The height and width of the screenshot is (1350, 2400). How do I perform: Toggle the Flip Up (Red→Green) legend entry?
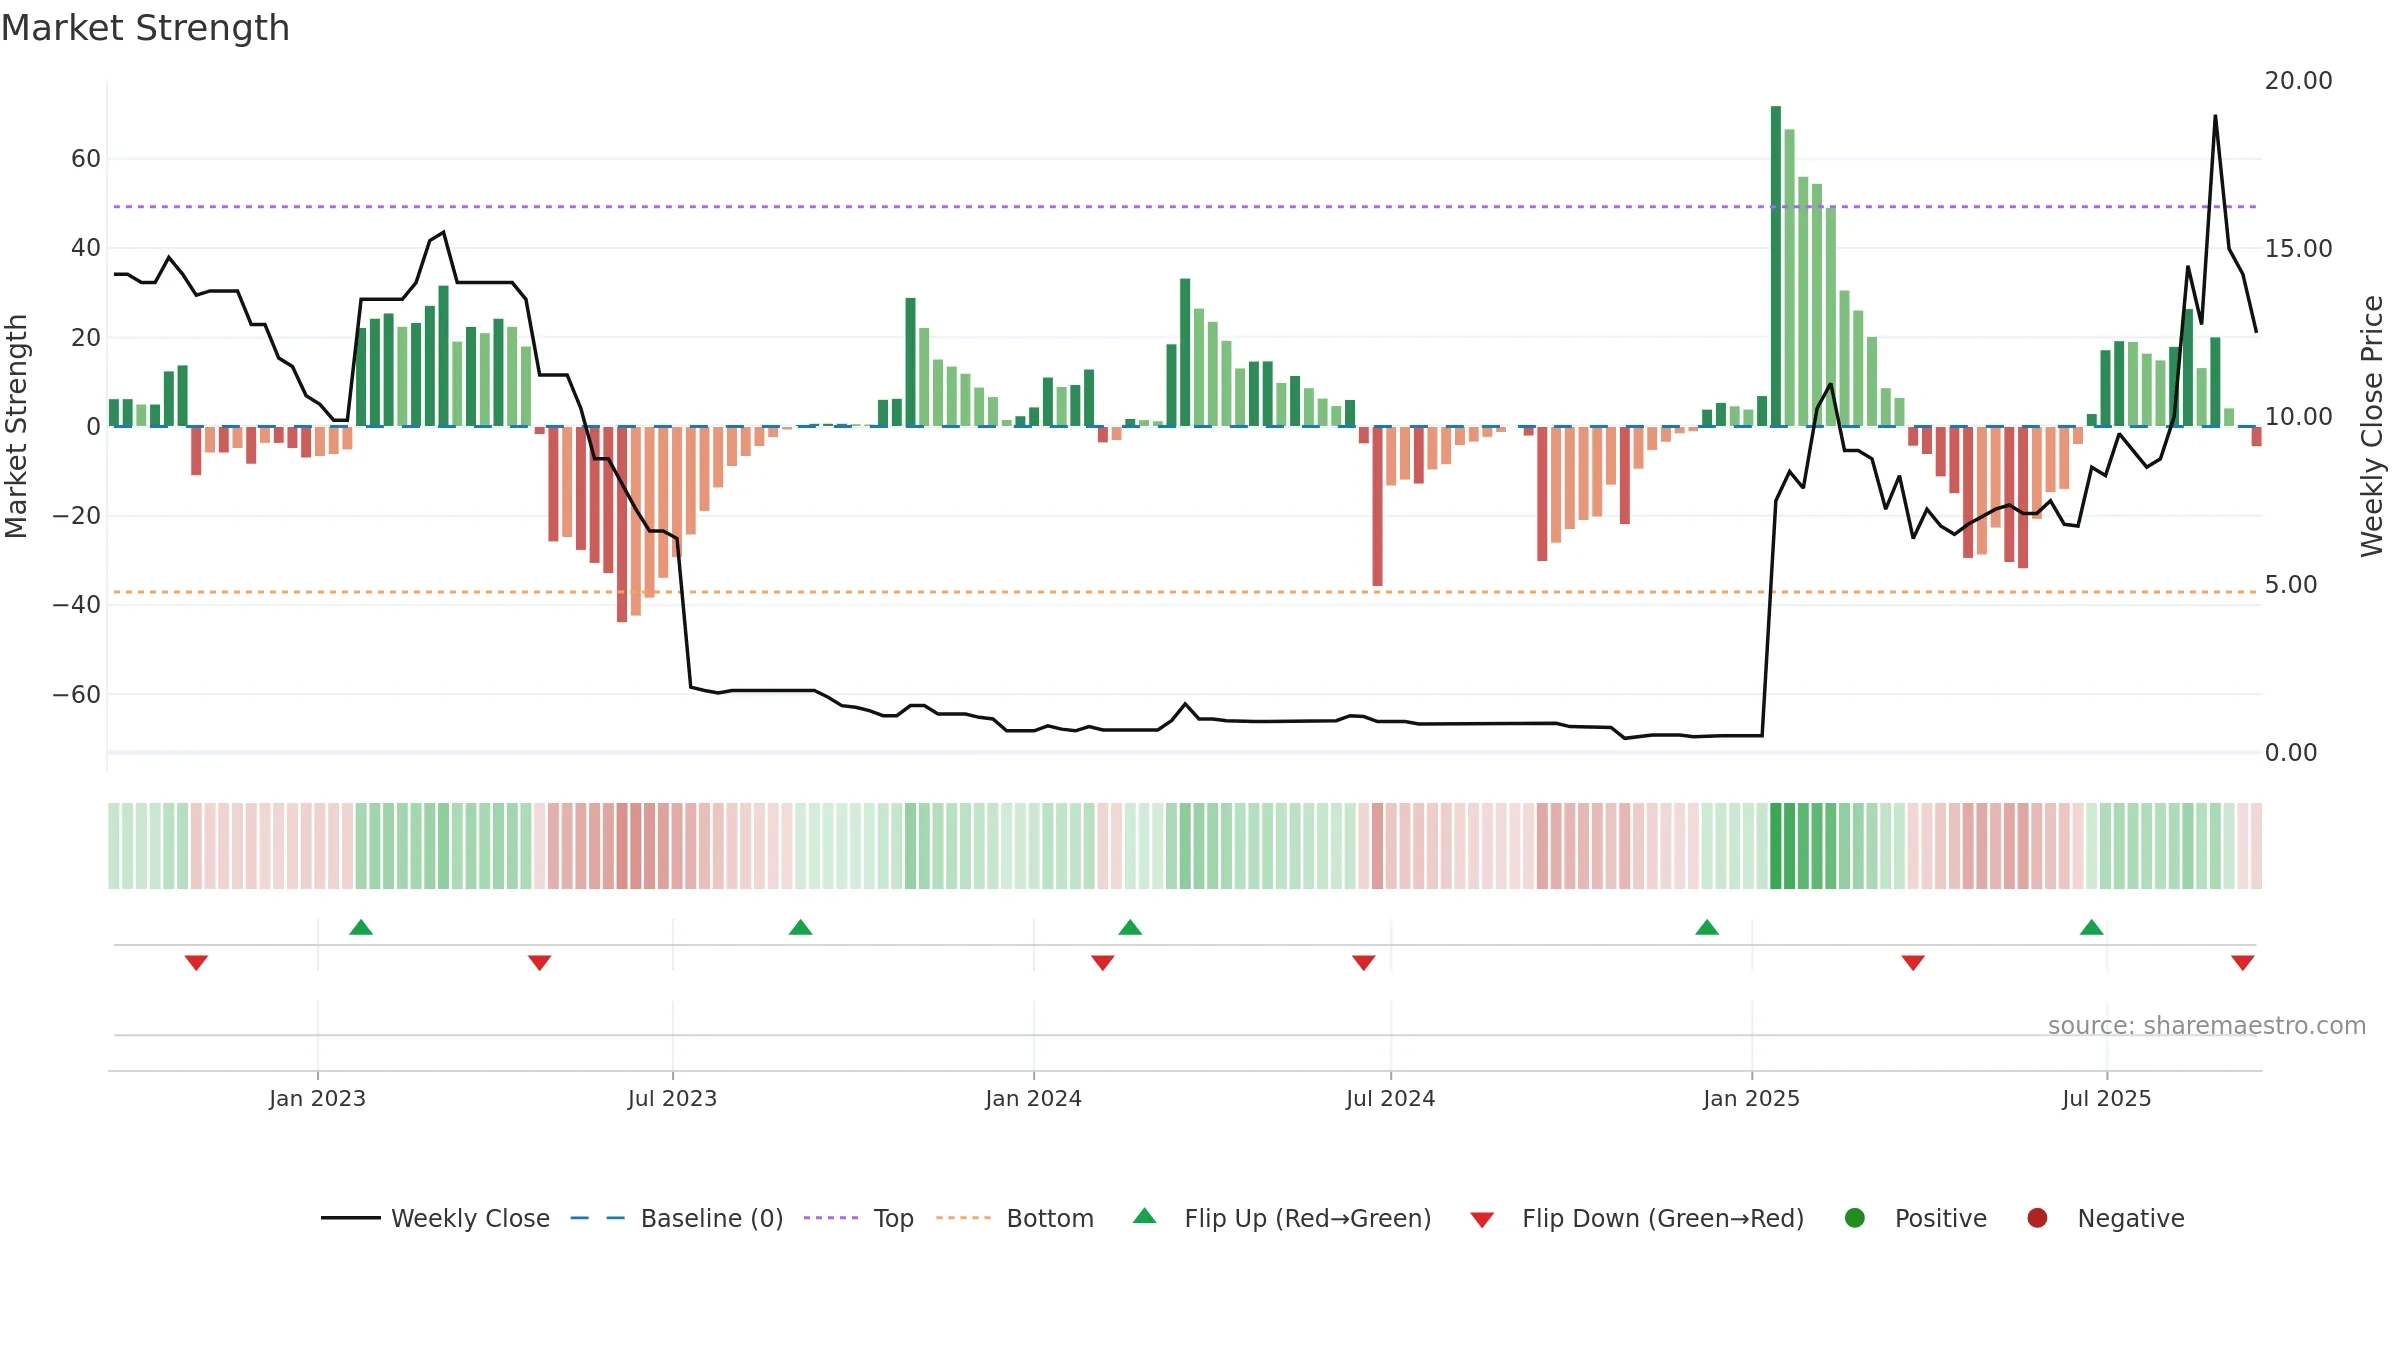click(1282, 1218)
